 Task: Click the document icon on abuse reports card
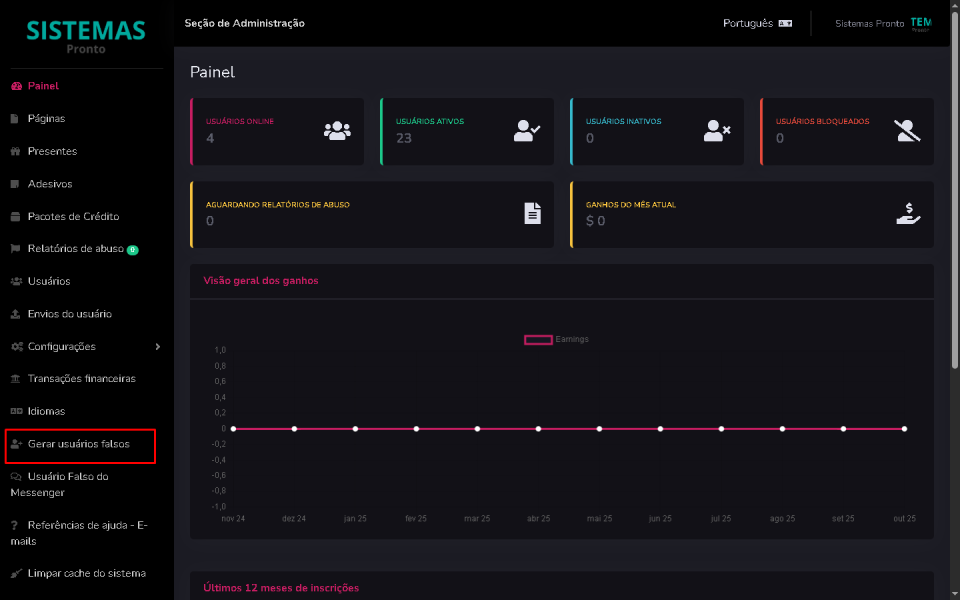pyautogui.click(x=531, y=213)
